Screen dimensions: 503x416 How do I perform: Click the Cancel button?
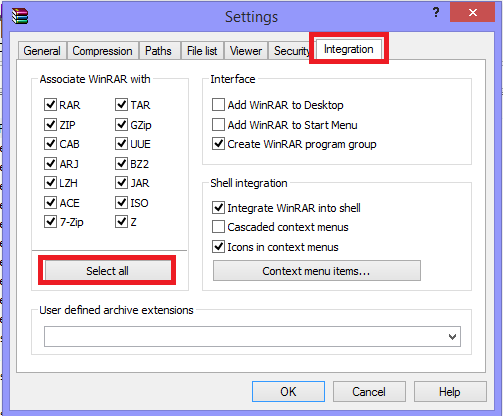pyautogui.click(x=369, y=392)
